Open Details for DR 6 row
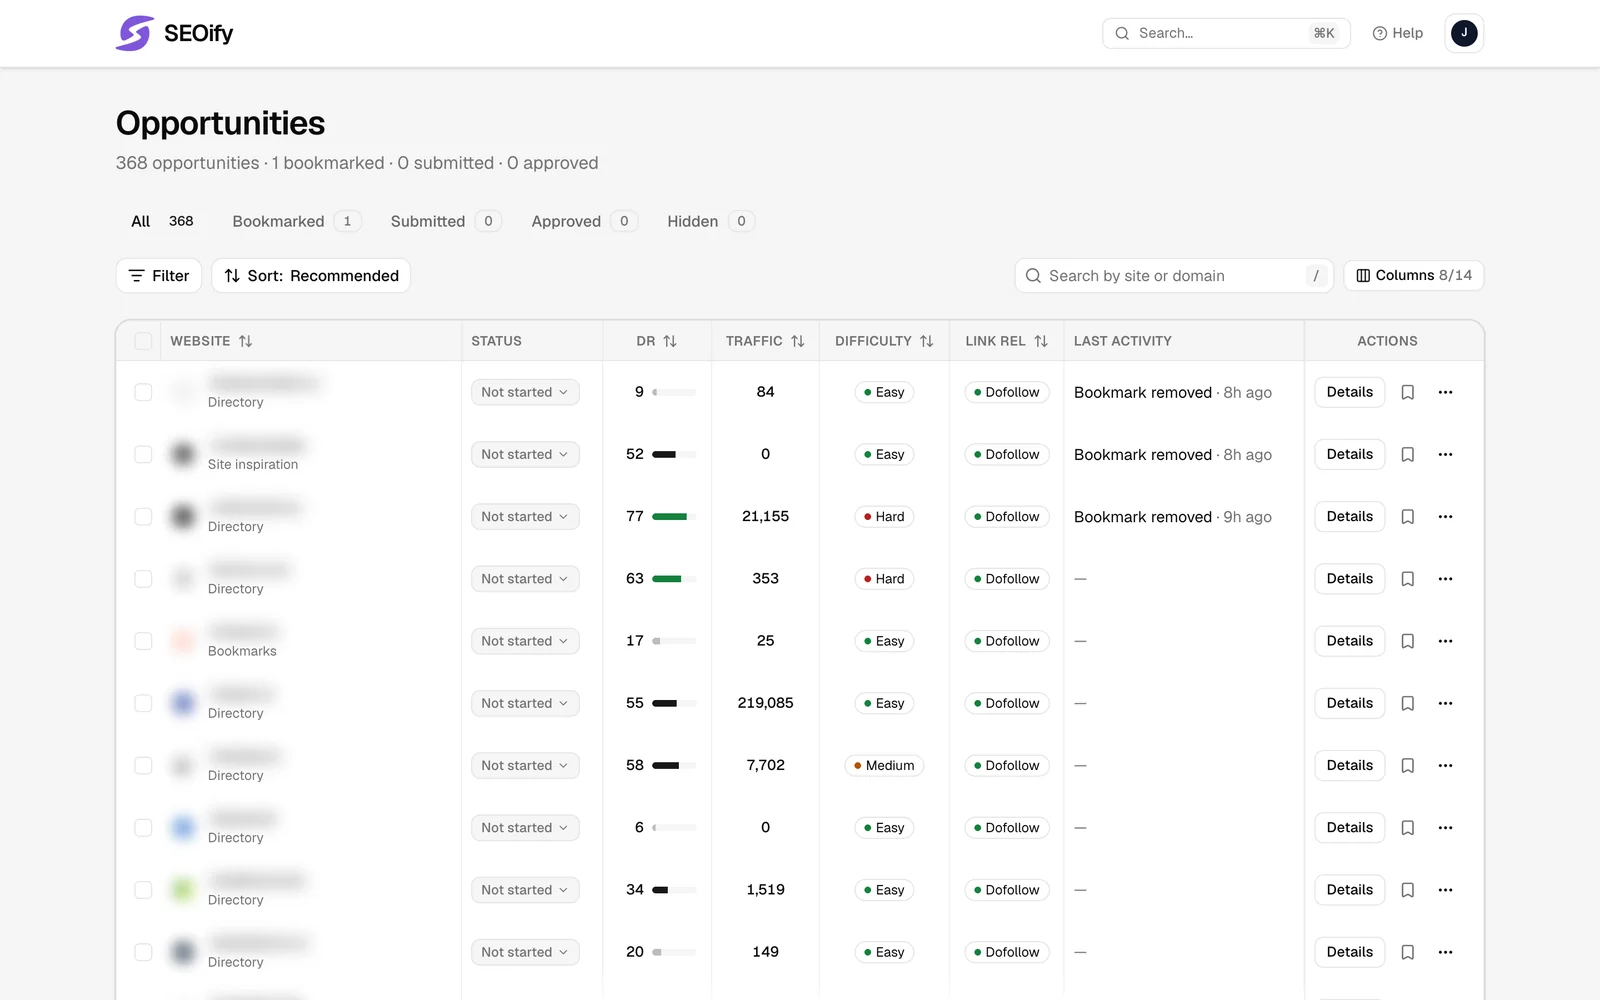The height and width of the screenshot is (1000, 1600). [1349, 828]
